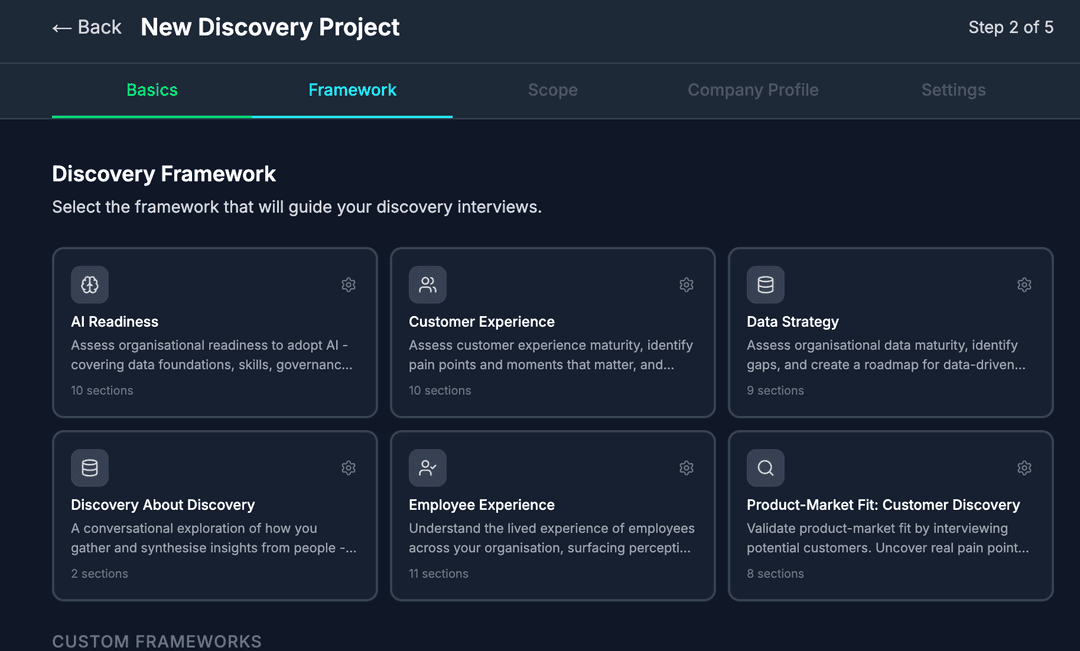Open the Settings tab
This screenshot has width=1080, height=651.
pyautogui.click(x=953, y=90)
